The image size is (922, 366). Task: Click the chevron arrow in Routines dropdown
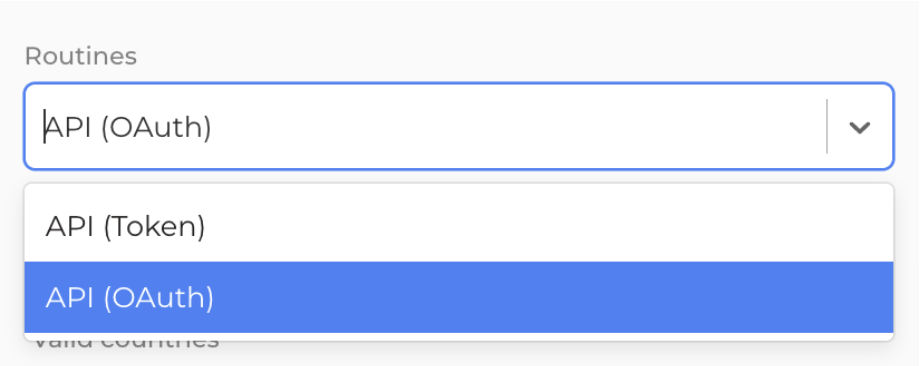tap(860, 127)
